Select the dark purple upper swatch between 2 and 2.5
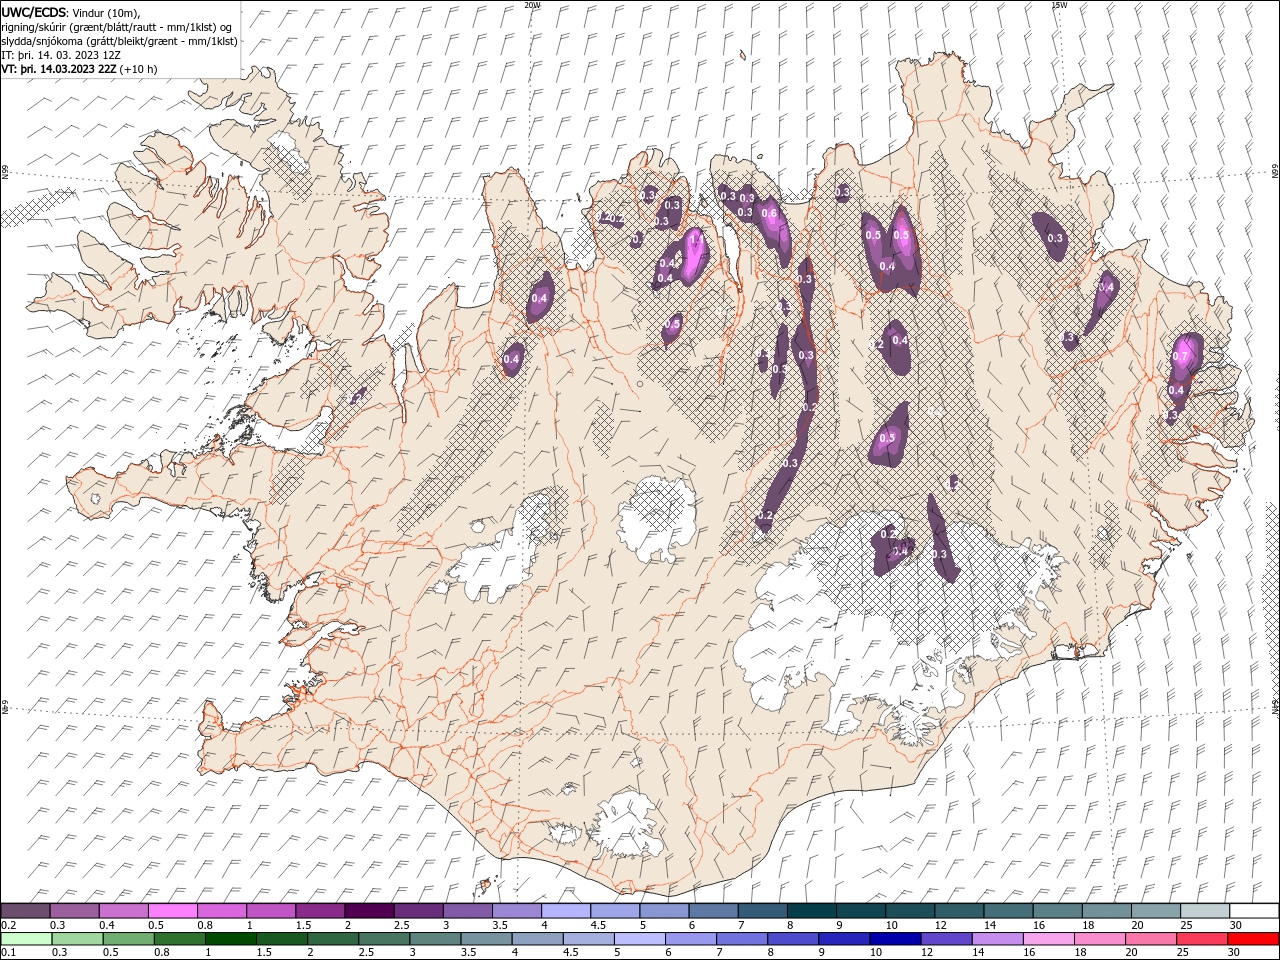The height and width of the screenshot is (960, 1280). pyautogui.click(x=369, y=911)
